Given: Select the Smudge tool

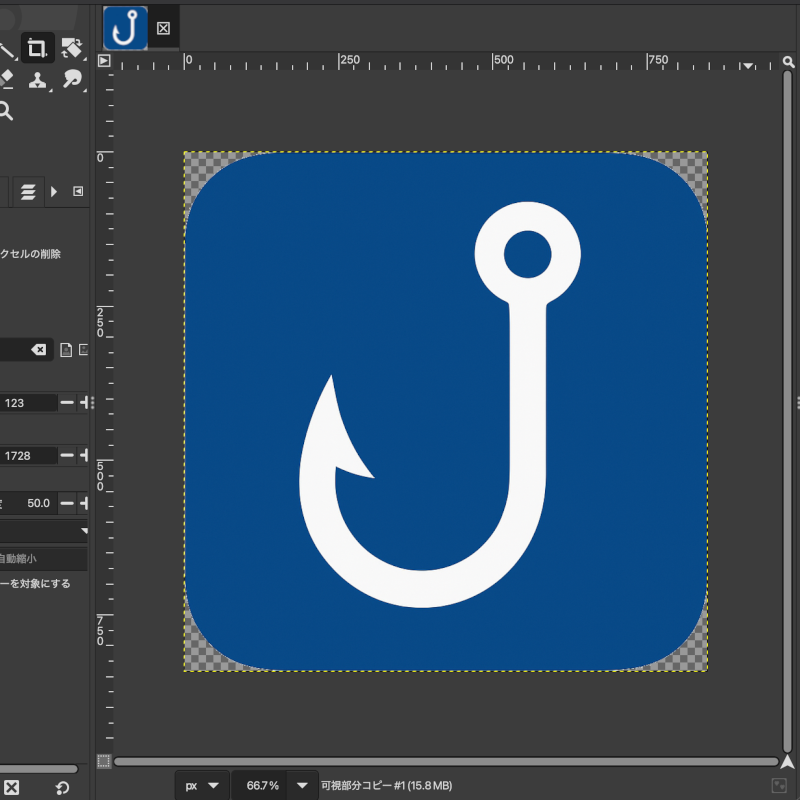Looking at the screenshot, I should click(71, 80).
